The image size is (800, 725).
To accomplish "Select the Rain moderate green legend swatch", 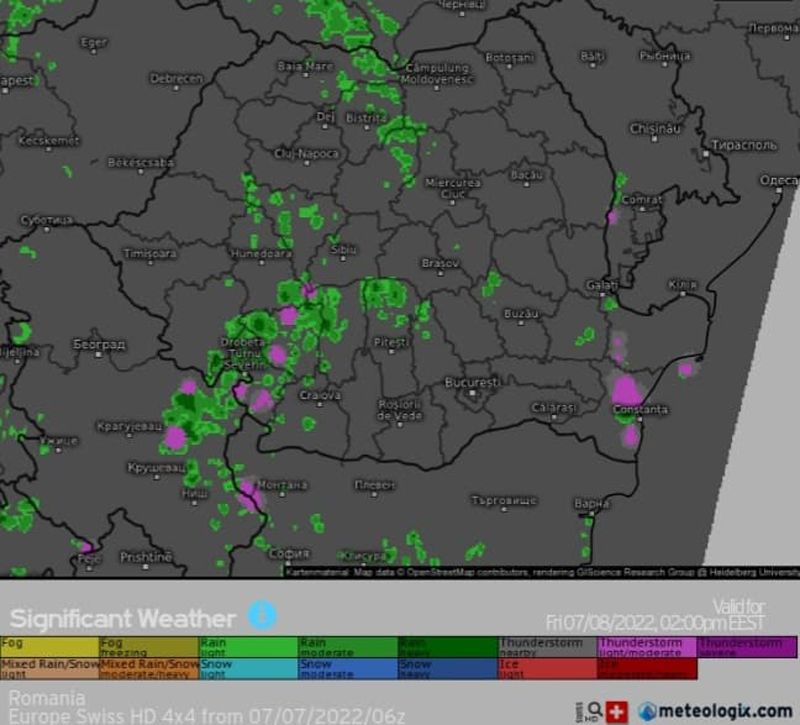I will (x=347, y=646).
